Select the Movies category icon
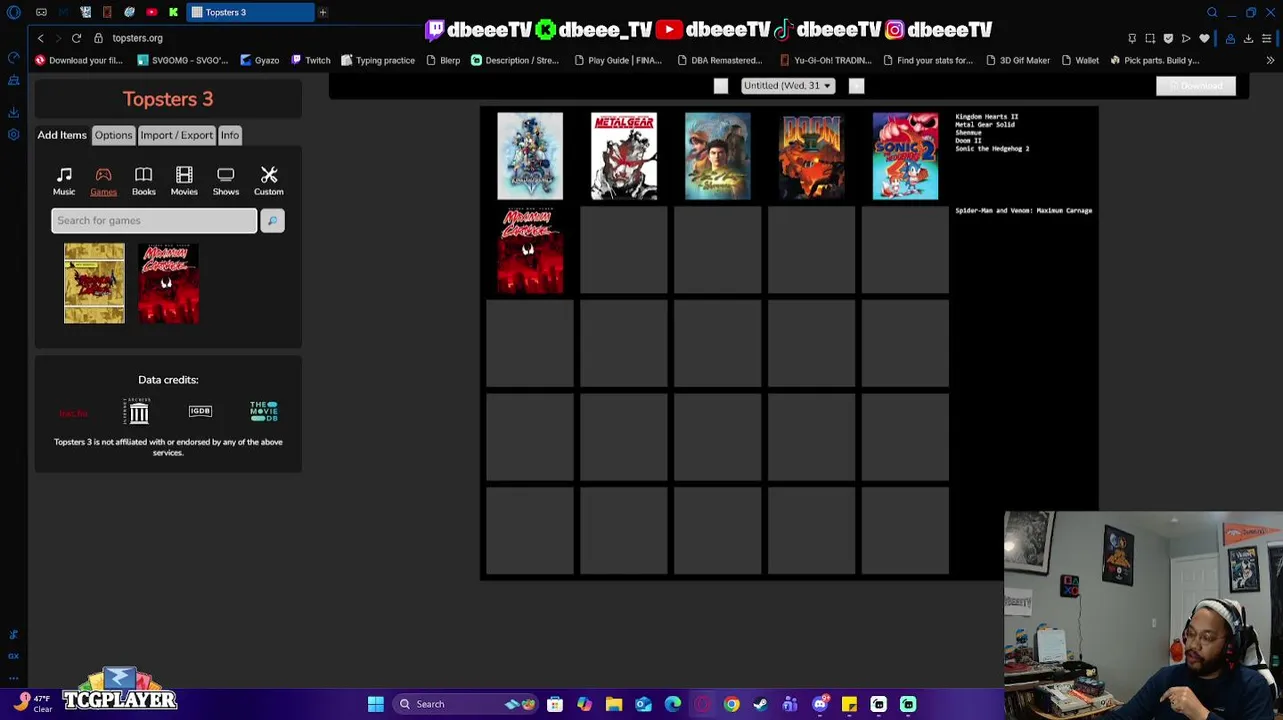1283x720 pixels. (x=184, y=181)
